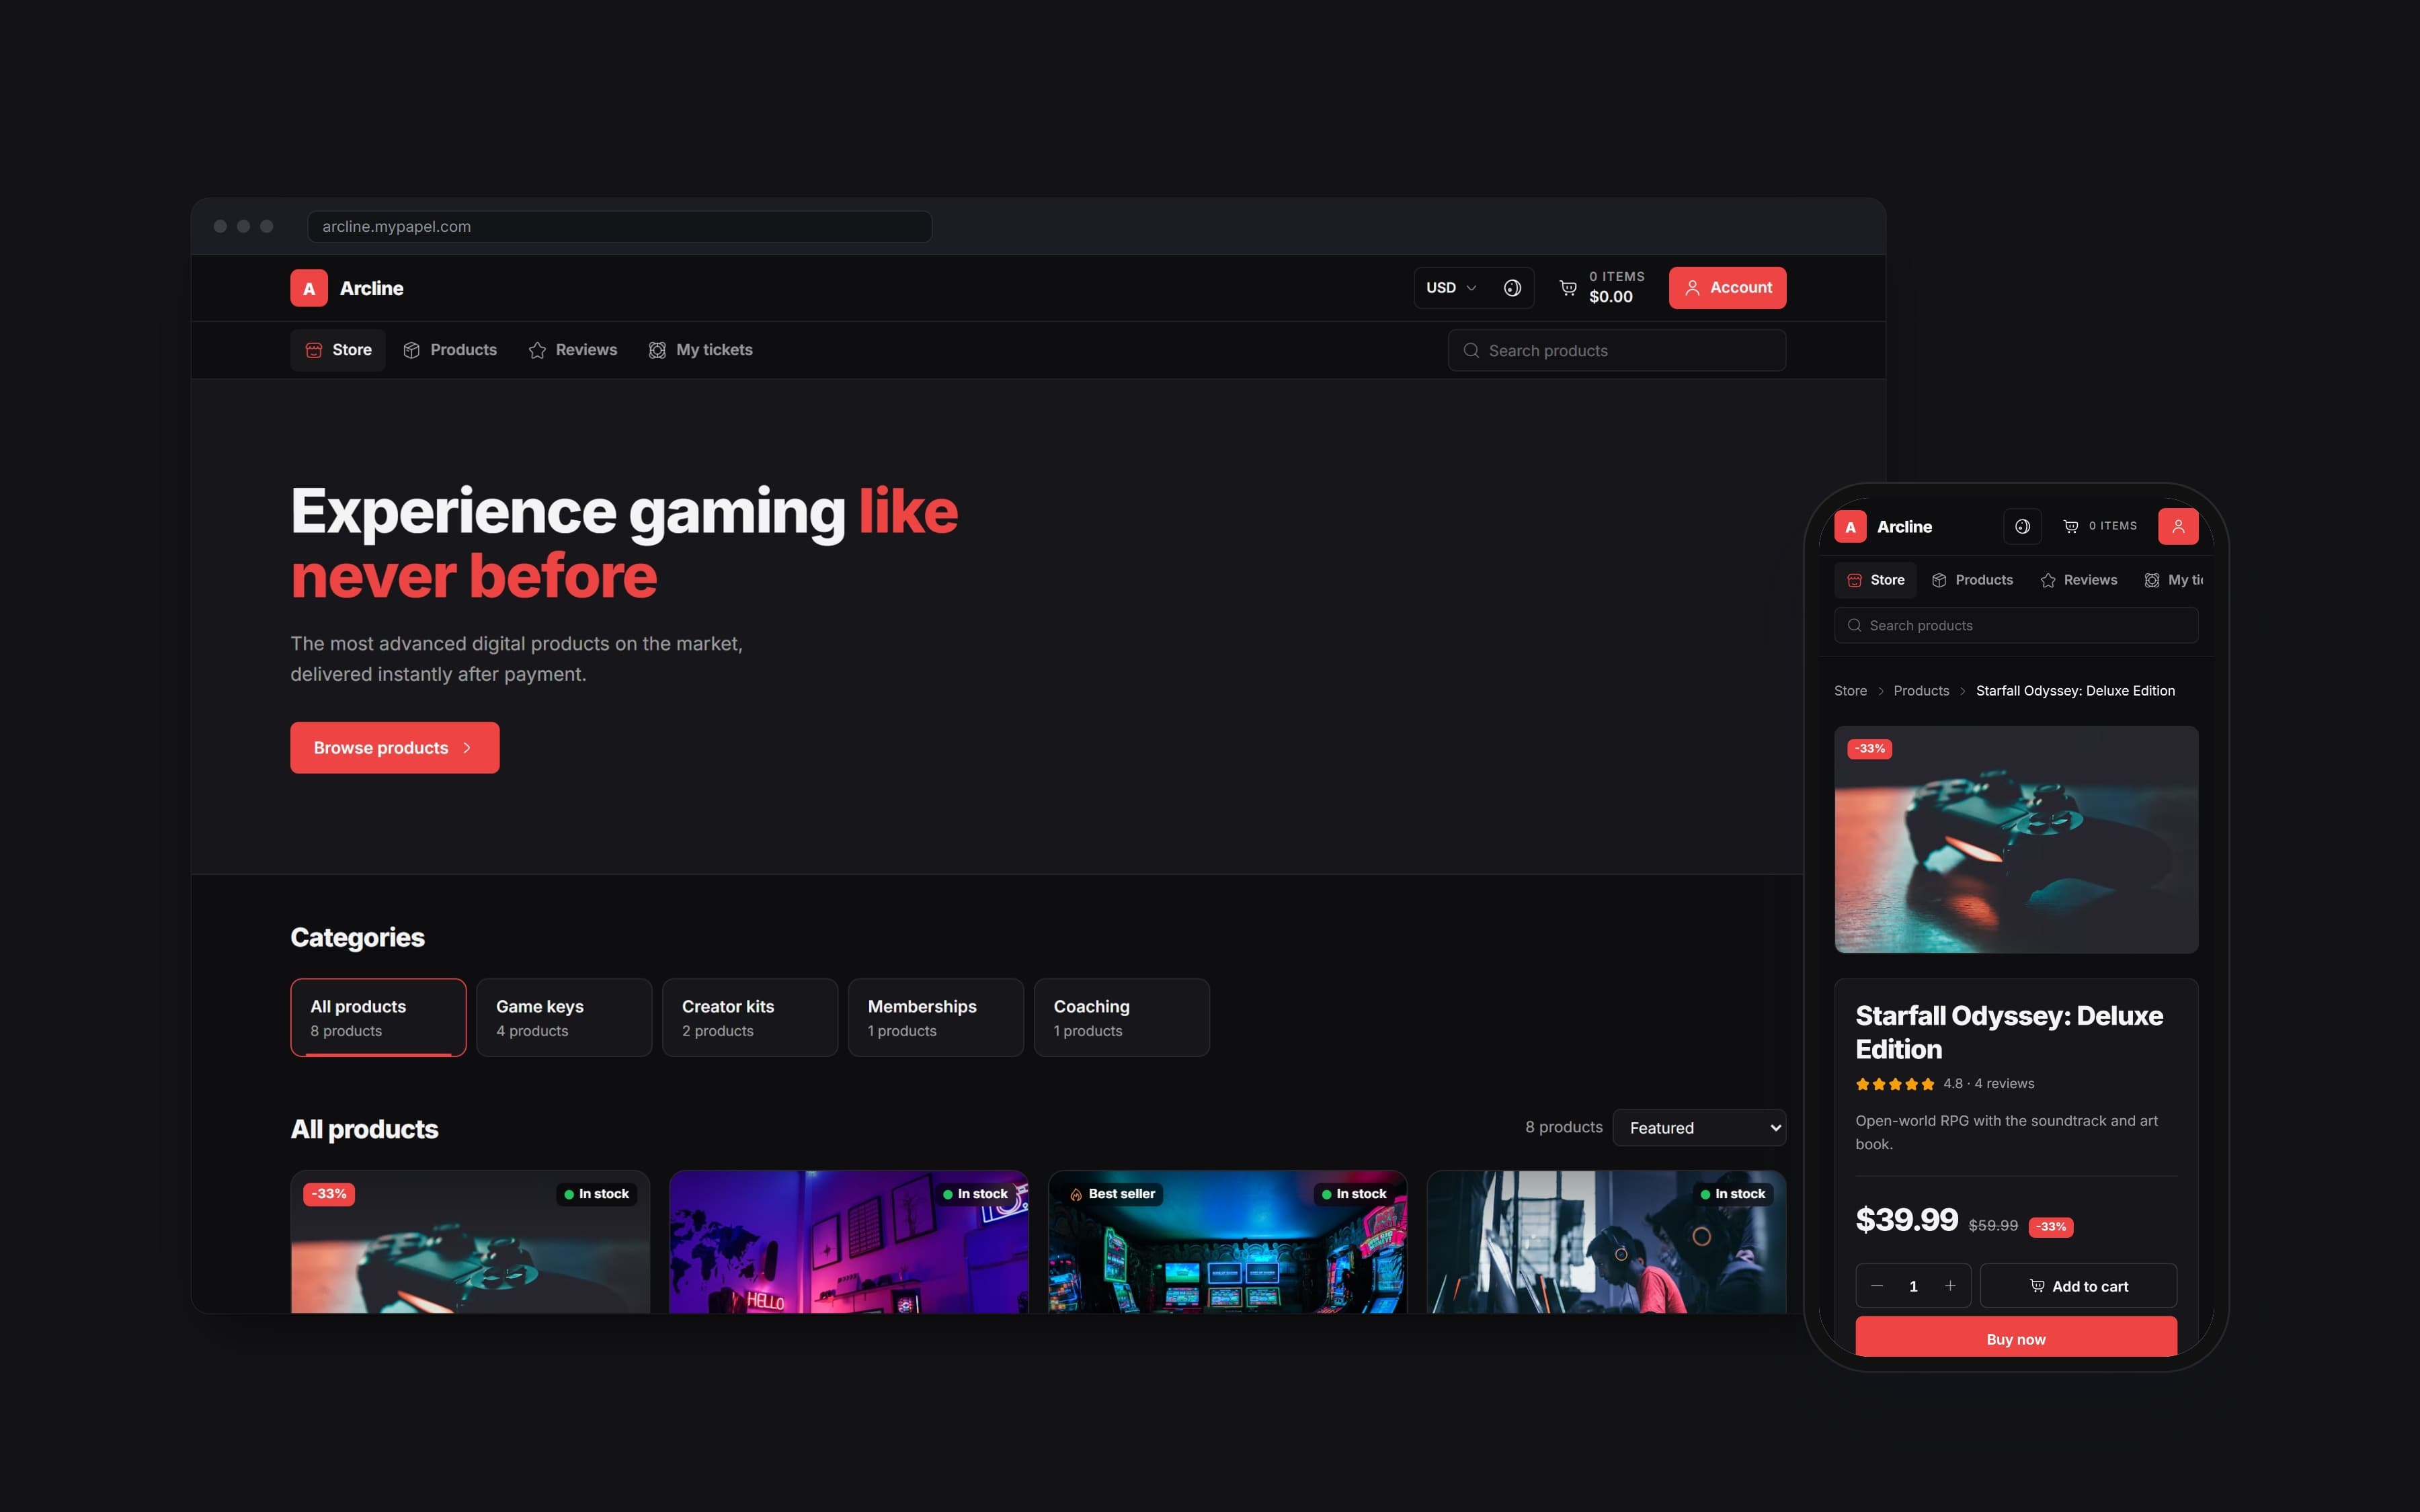Open the product card with the person in headphones

click(x=1606, y=1243)
